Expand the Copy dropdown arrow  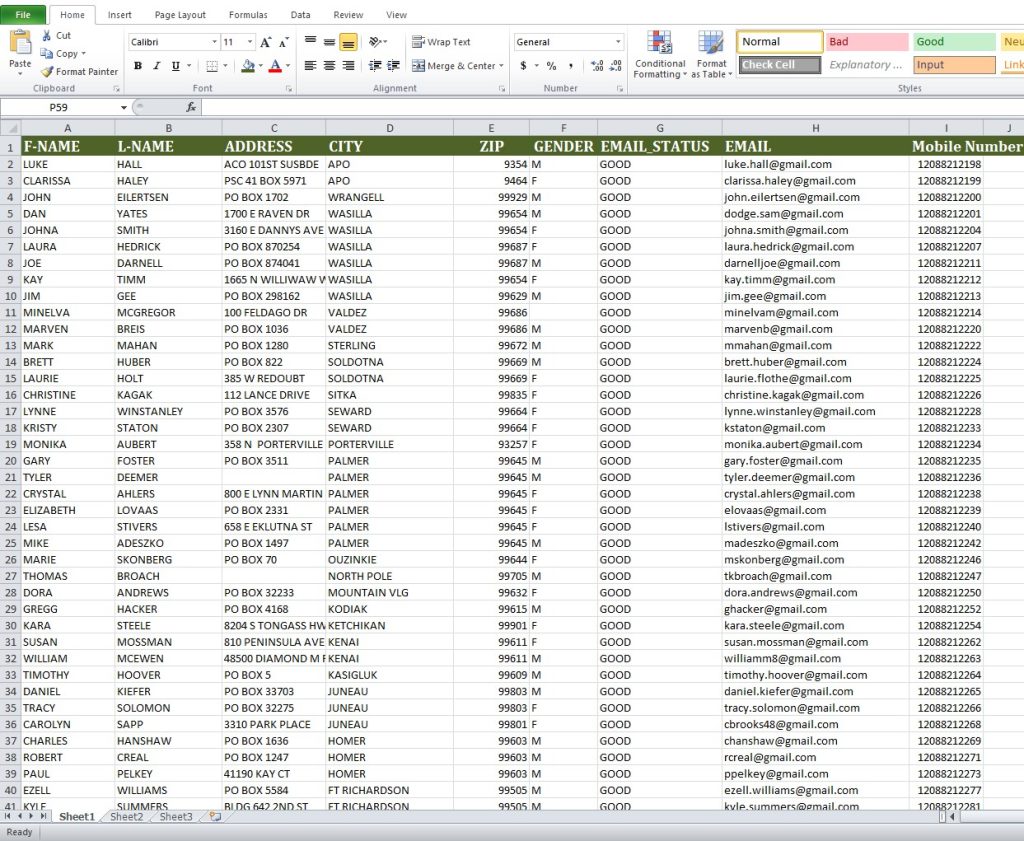[84, 54]
